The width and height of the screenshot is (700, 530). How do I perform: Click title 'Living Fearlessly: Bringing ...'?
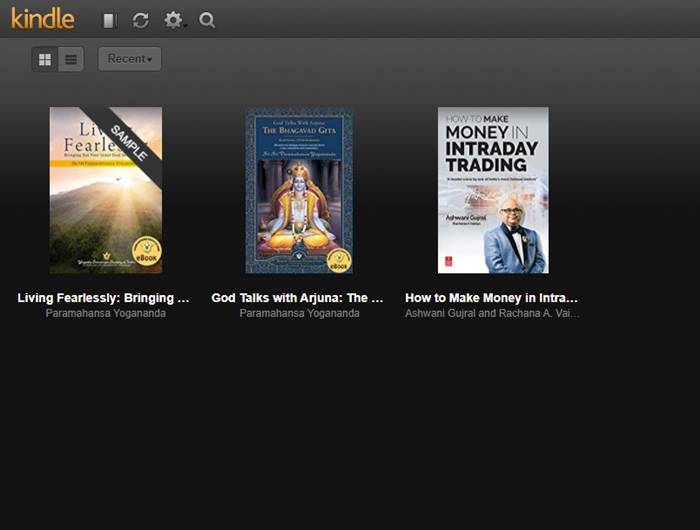[104, 298]
